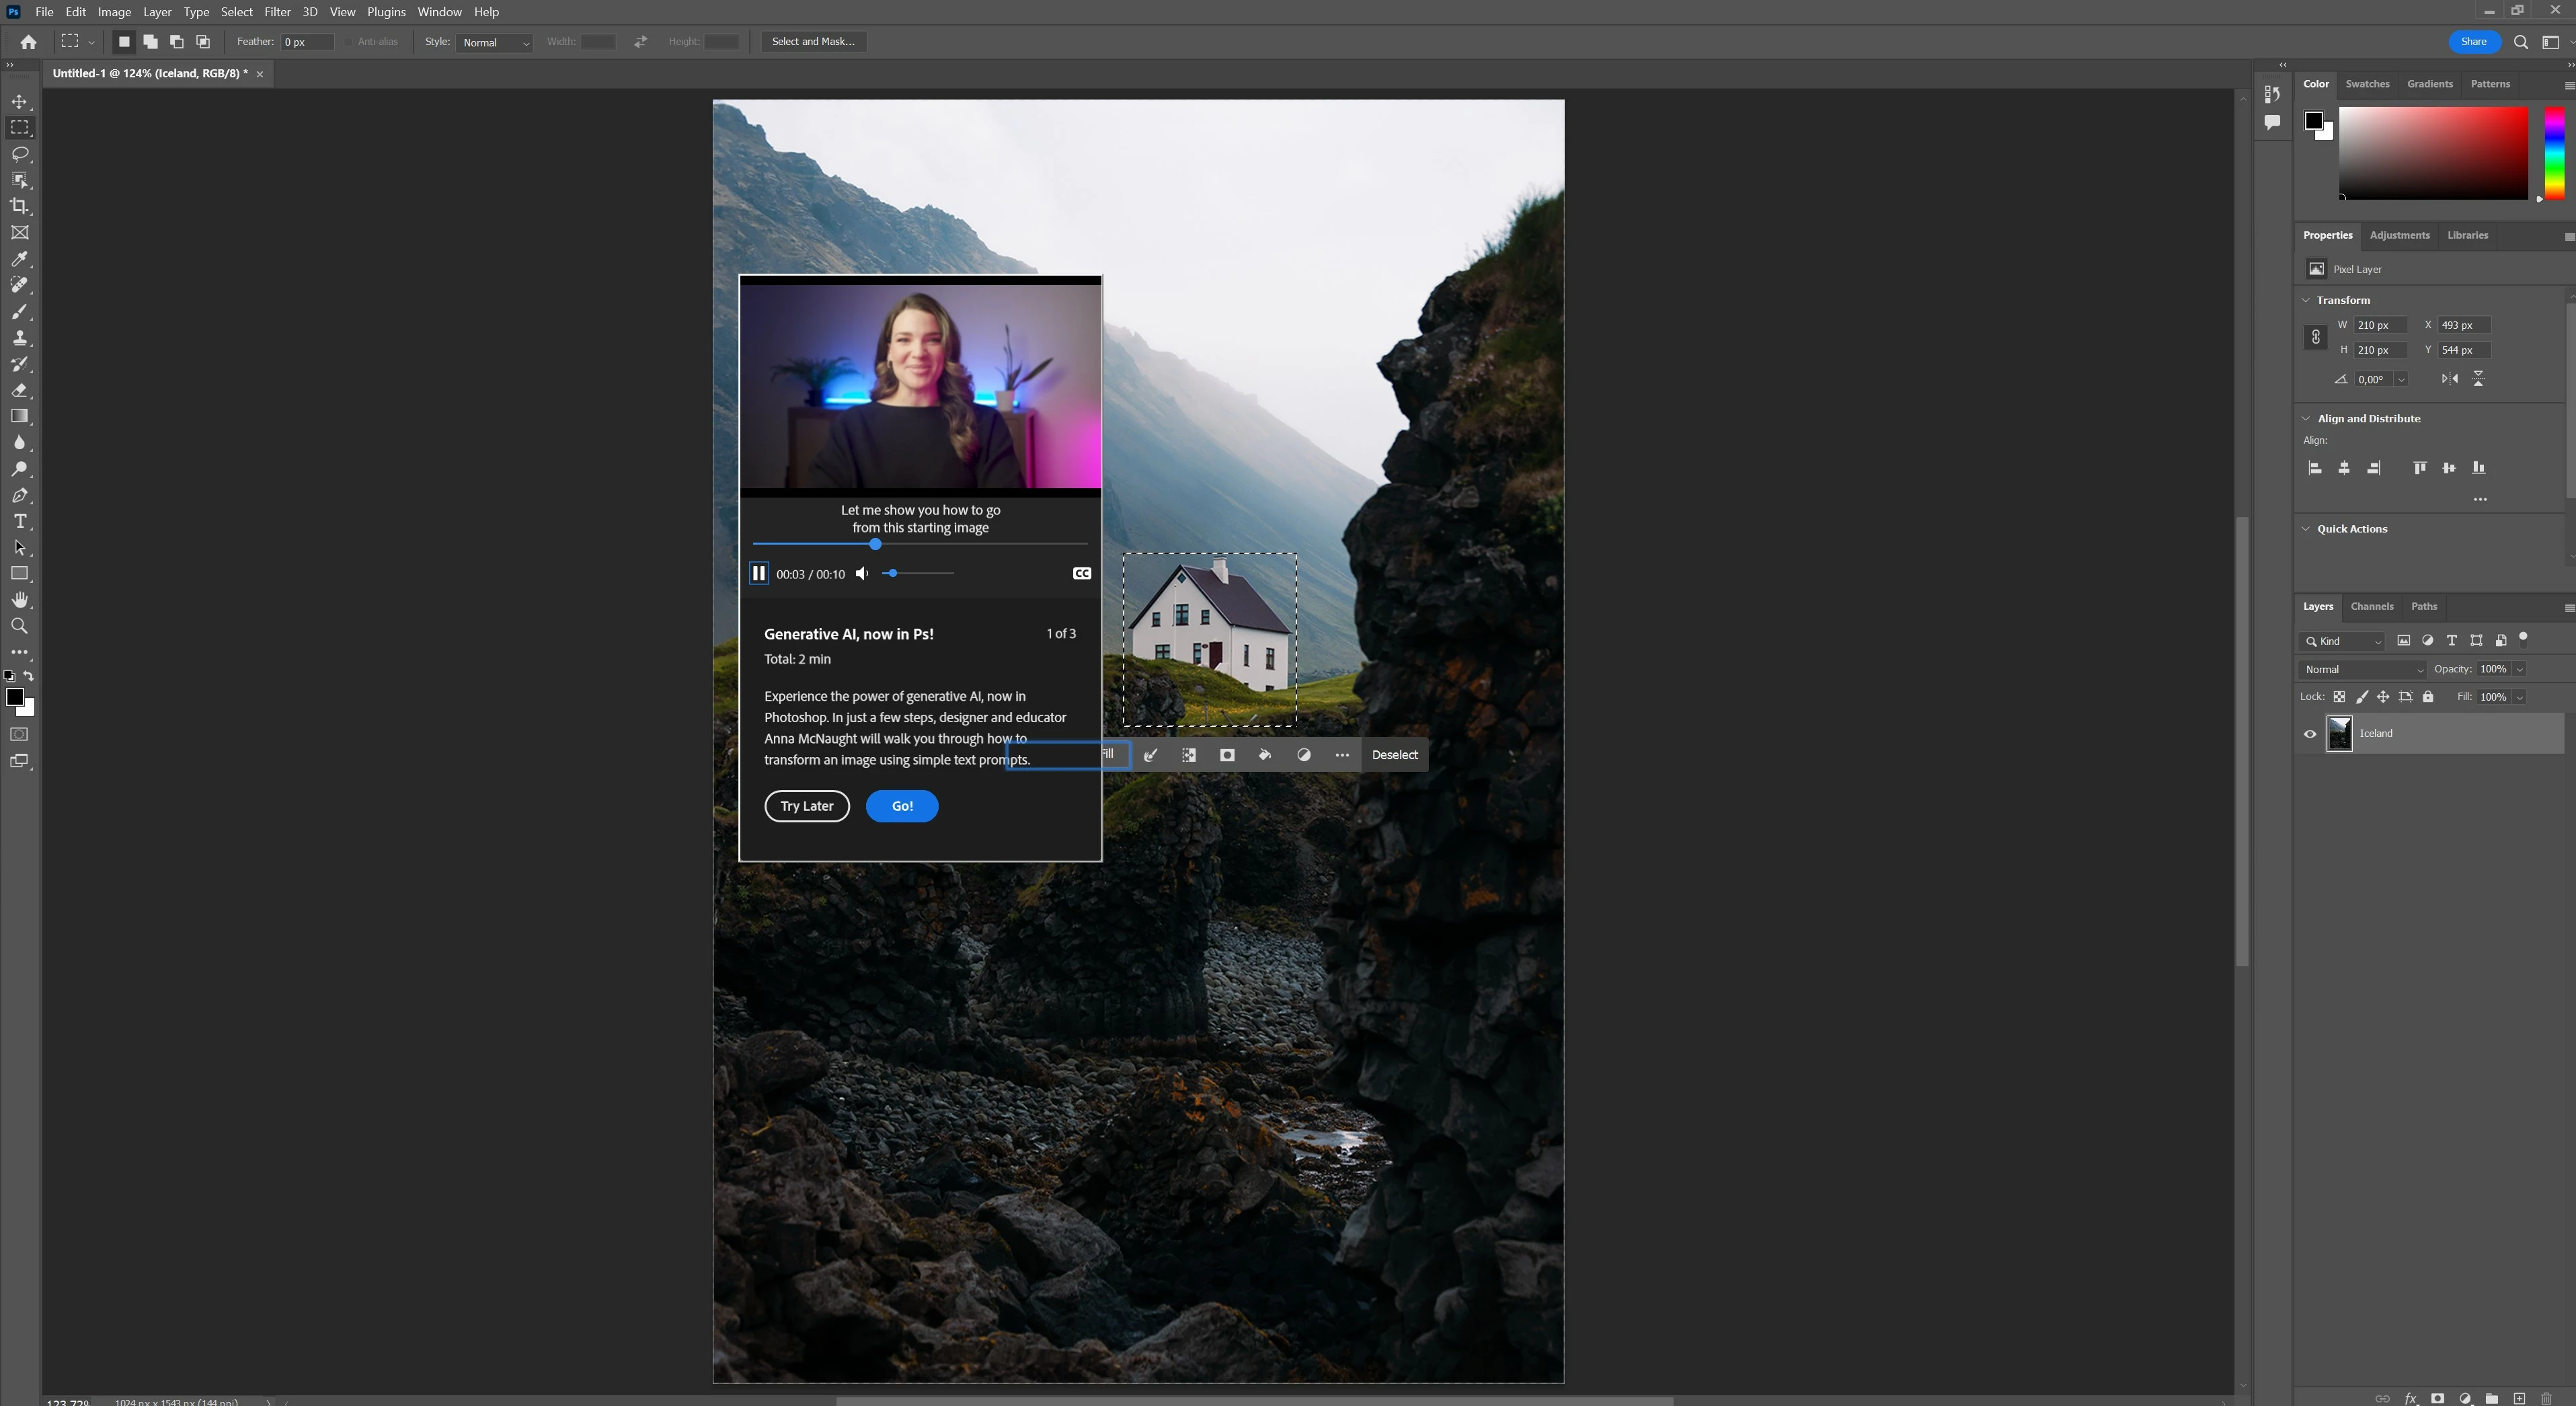Collapse the Transform section
2576x1406 pixels.
[x=2307, y=300]
